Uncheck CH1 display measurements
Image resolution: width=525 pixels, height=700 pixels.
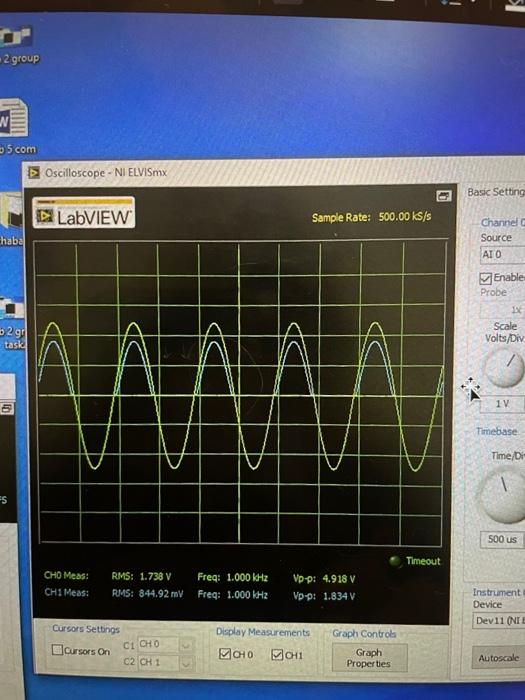coord(277,654)
